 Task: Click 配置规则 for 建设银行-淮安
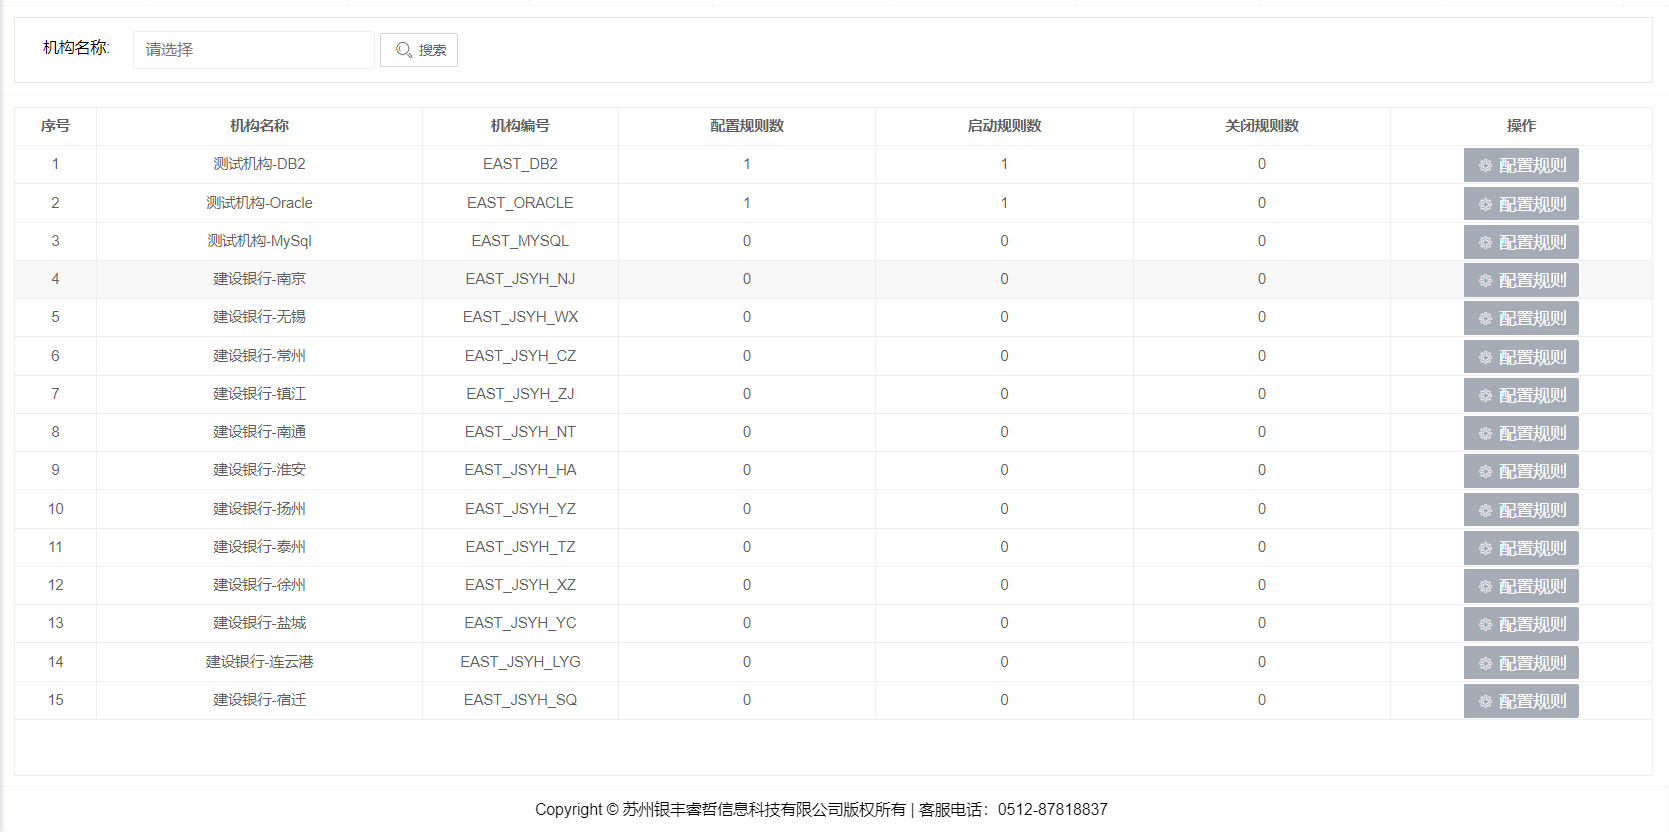tap(1521, 471)
